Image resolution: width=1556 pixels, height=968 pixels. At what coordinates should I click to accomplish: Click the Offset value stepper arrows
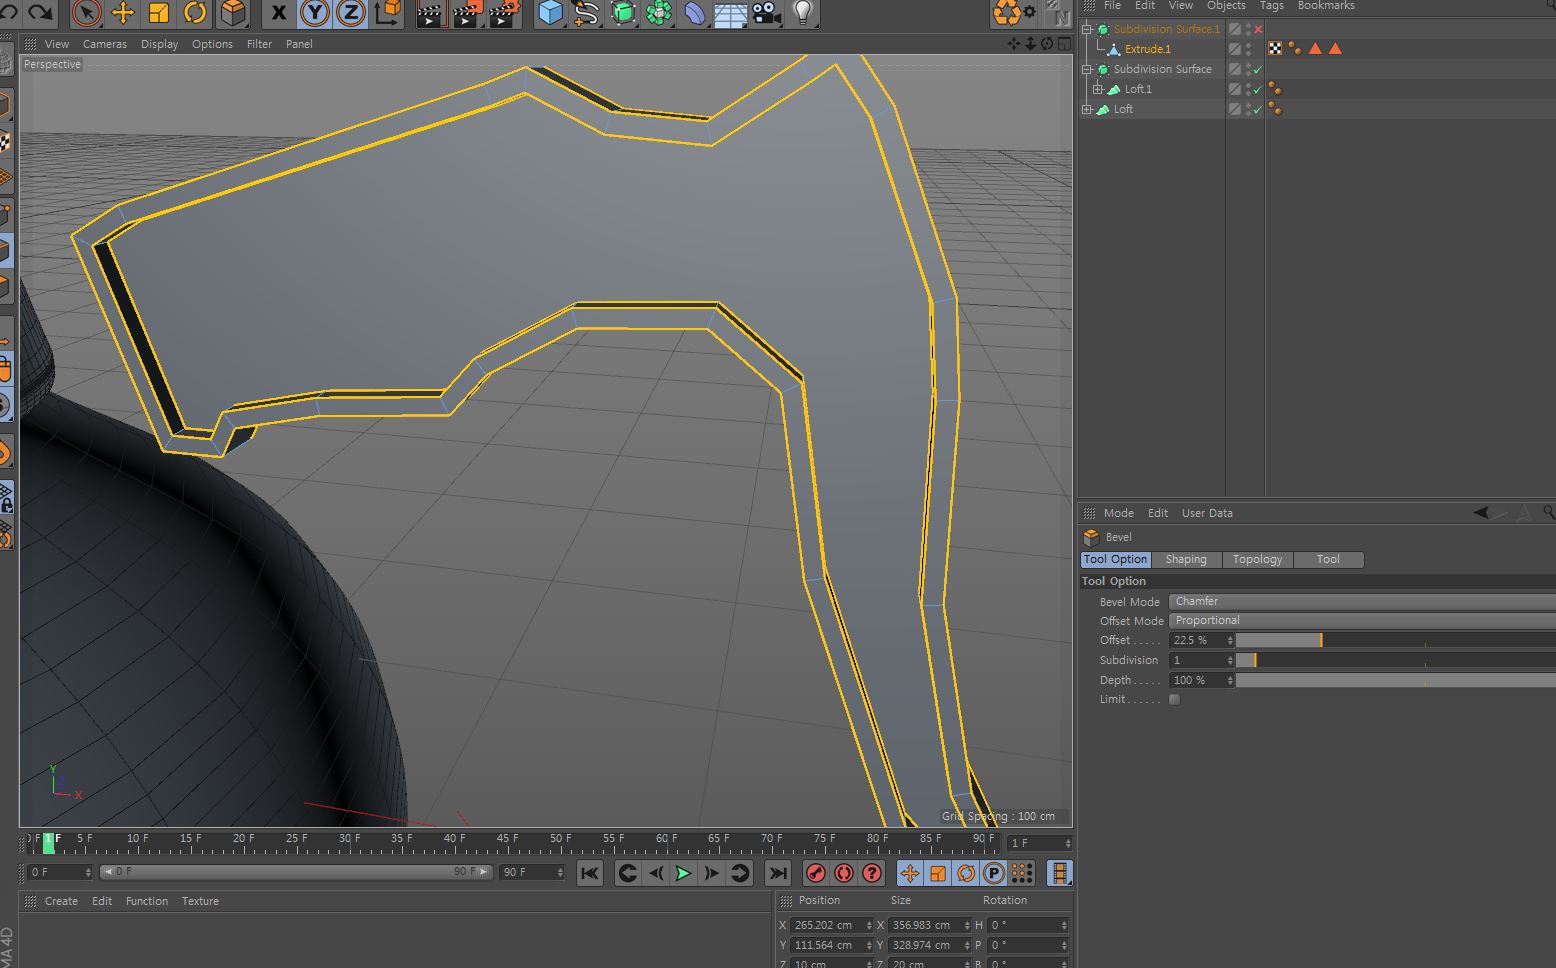1230,640
